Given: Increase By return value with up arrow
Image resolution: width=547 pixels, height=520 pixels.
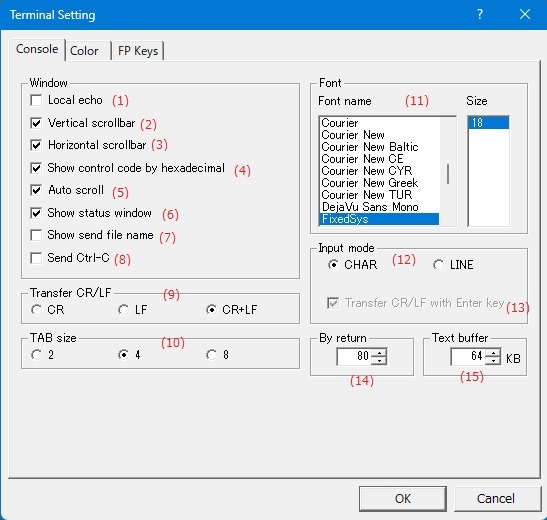Looking at the screenshot, I should (x=379, y=352).
